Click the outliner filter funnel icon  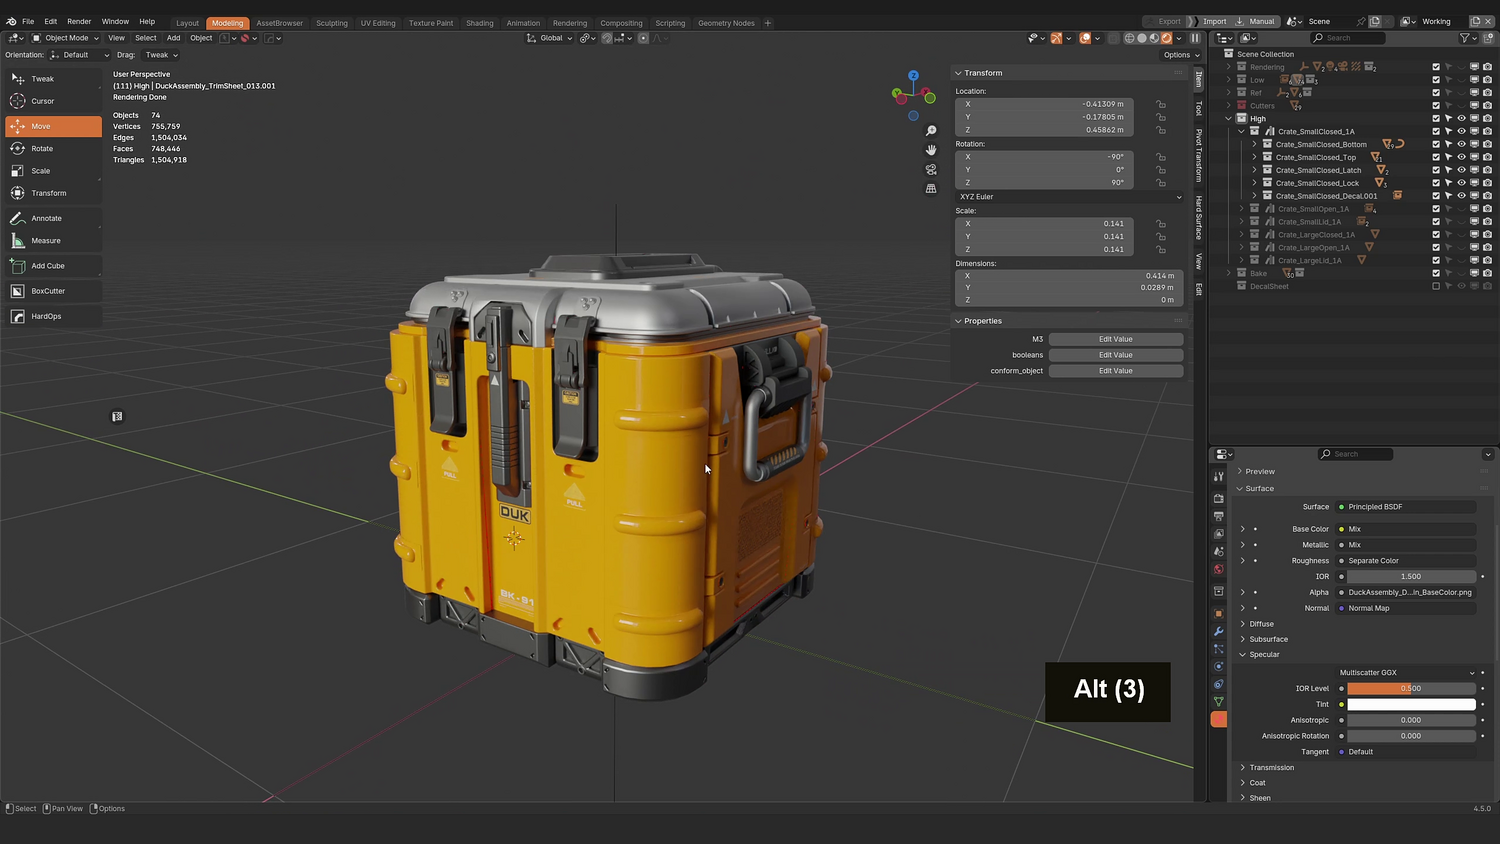(x=1465, y=38)
